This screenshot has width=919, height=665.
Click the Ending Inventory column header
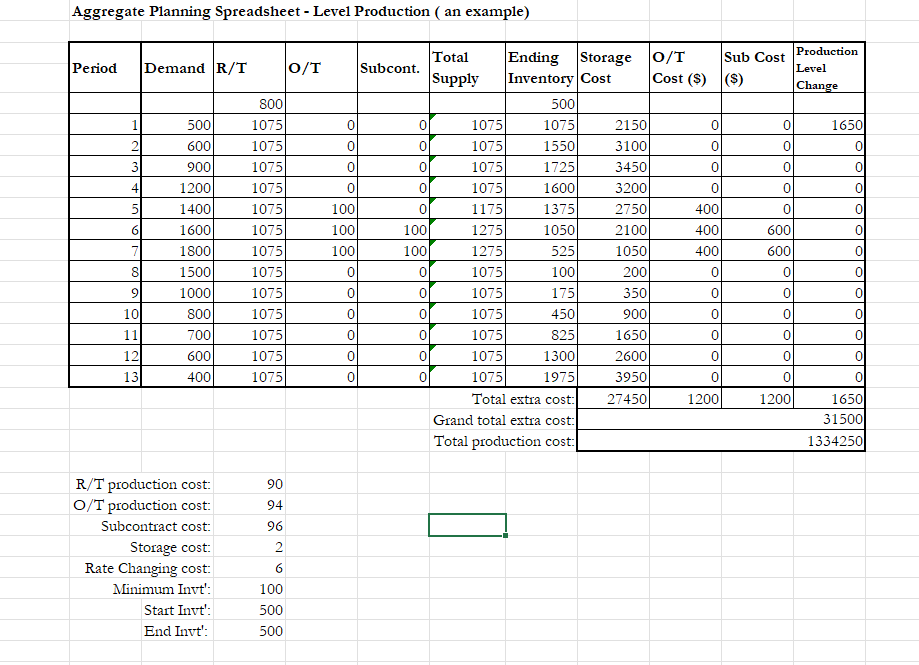coord(539,68)
